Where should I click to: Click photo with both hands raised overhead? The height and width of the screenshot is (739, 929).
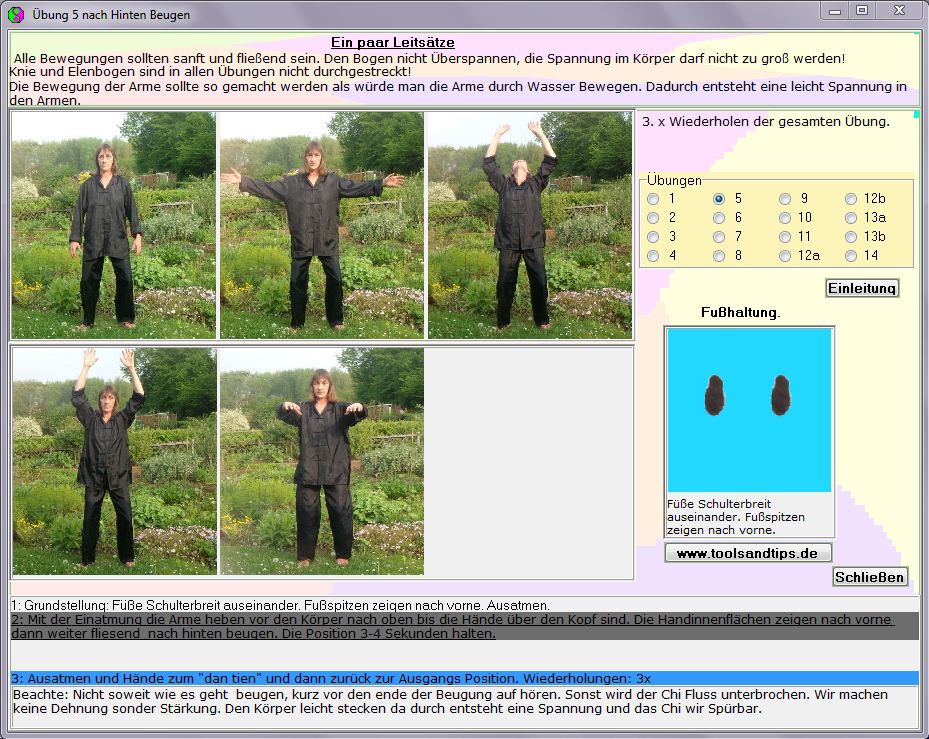[113, 461]
